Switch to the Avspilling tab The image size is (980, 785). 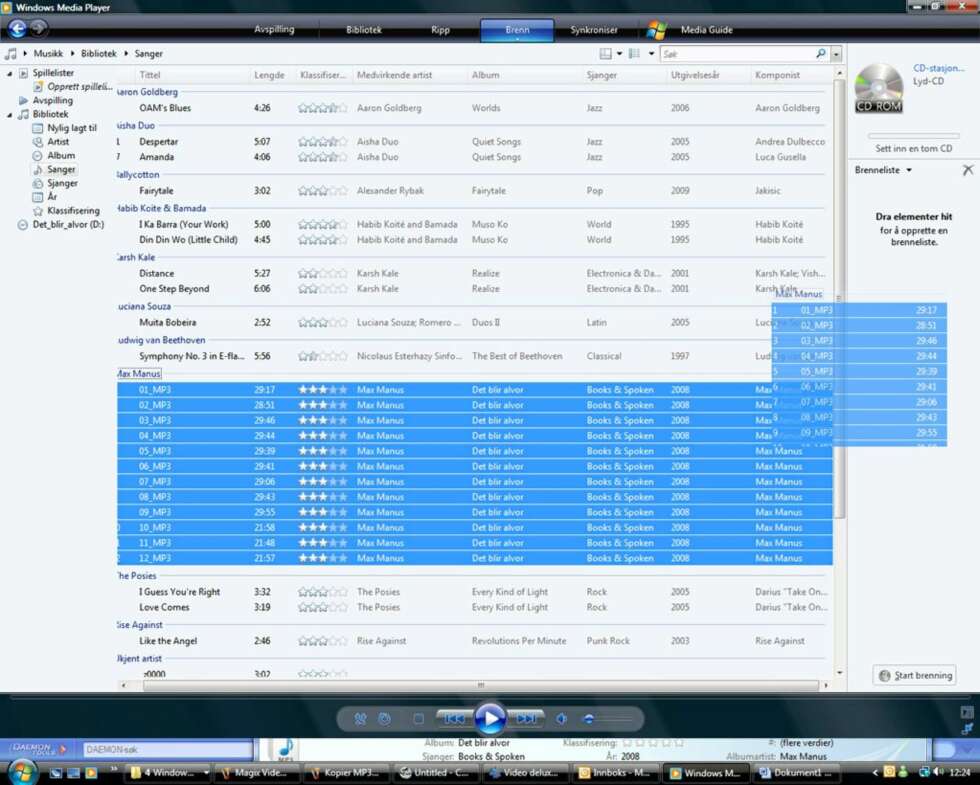point(274,29)
